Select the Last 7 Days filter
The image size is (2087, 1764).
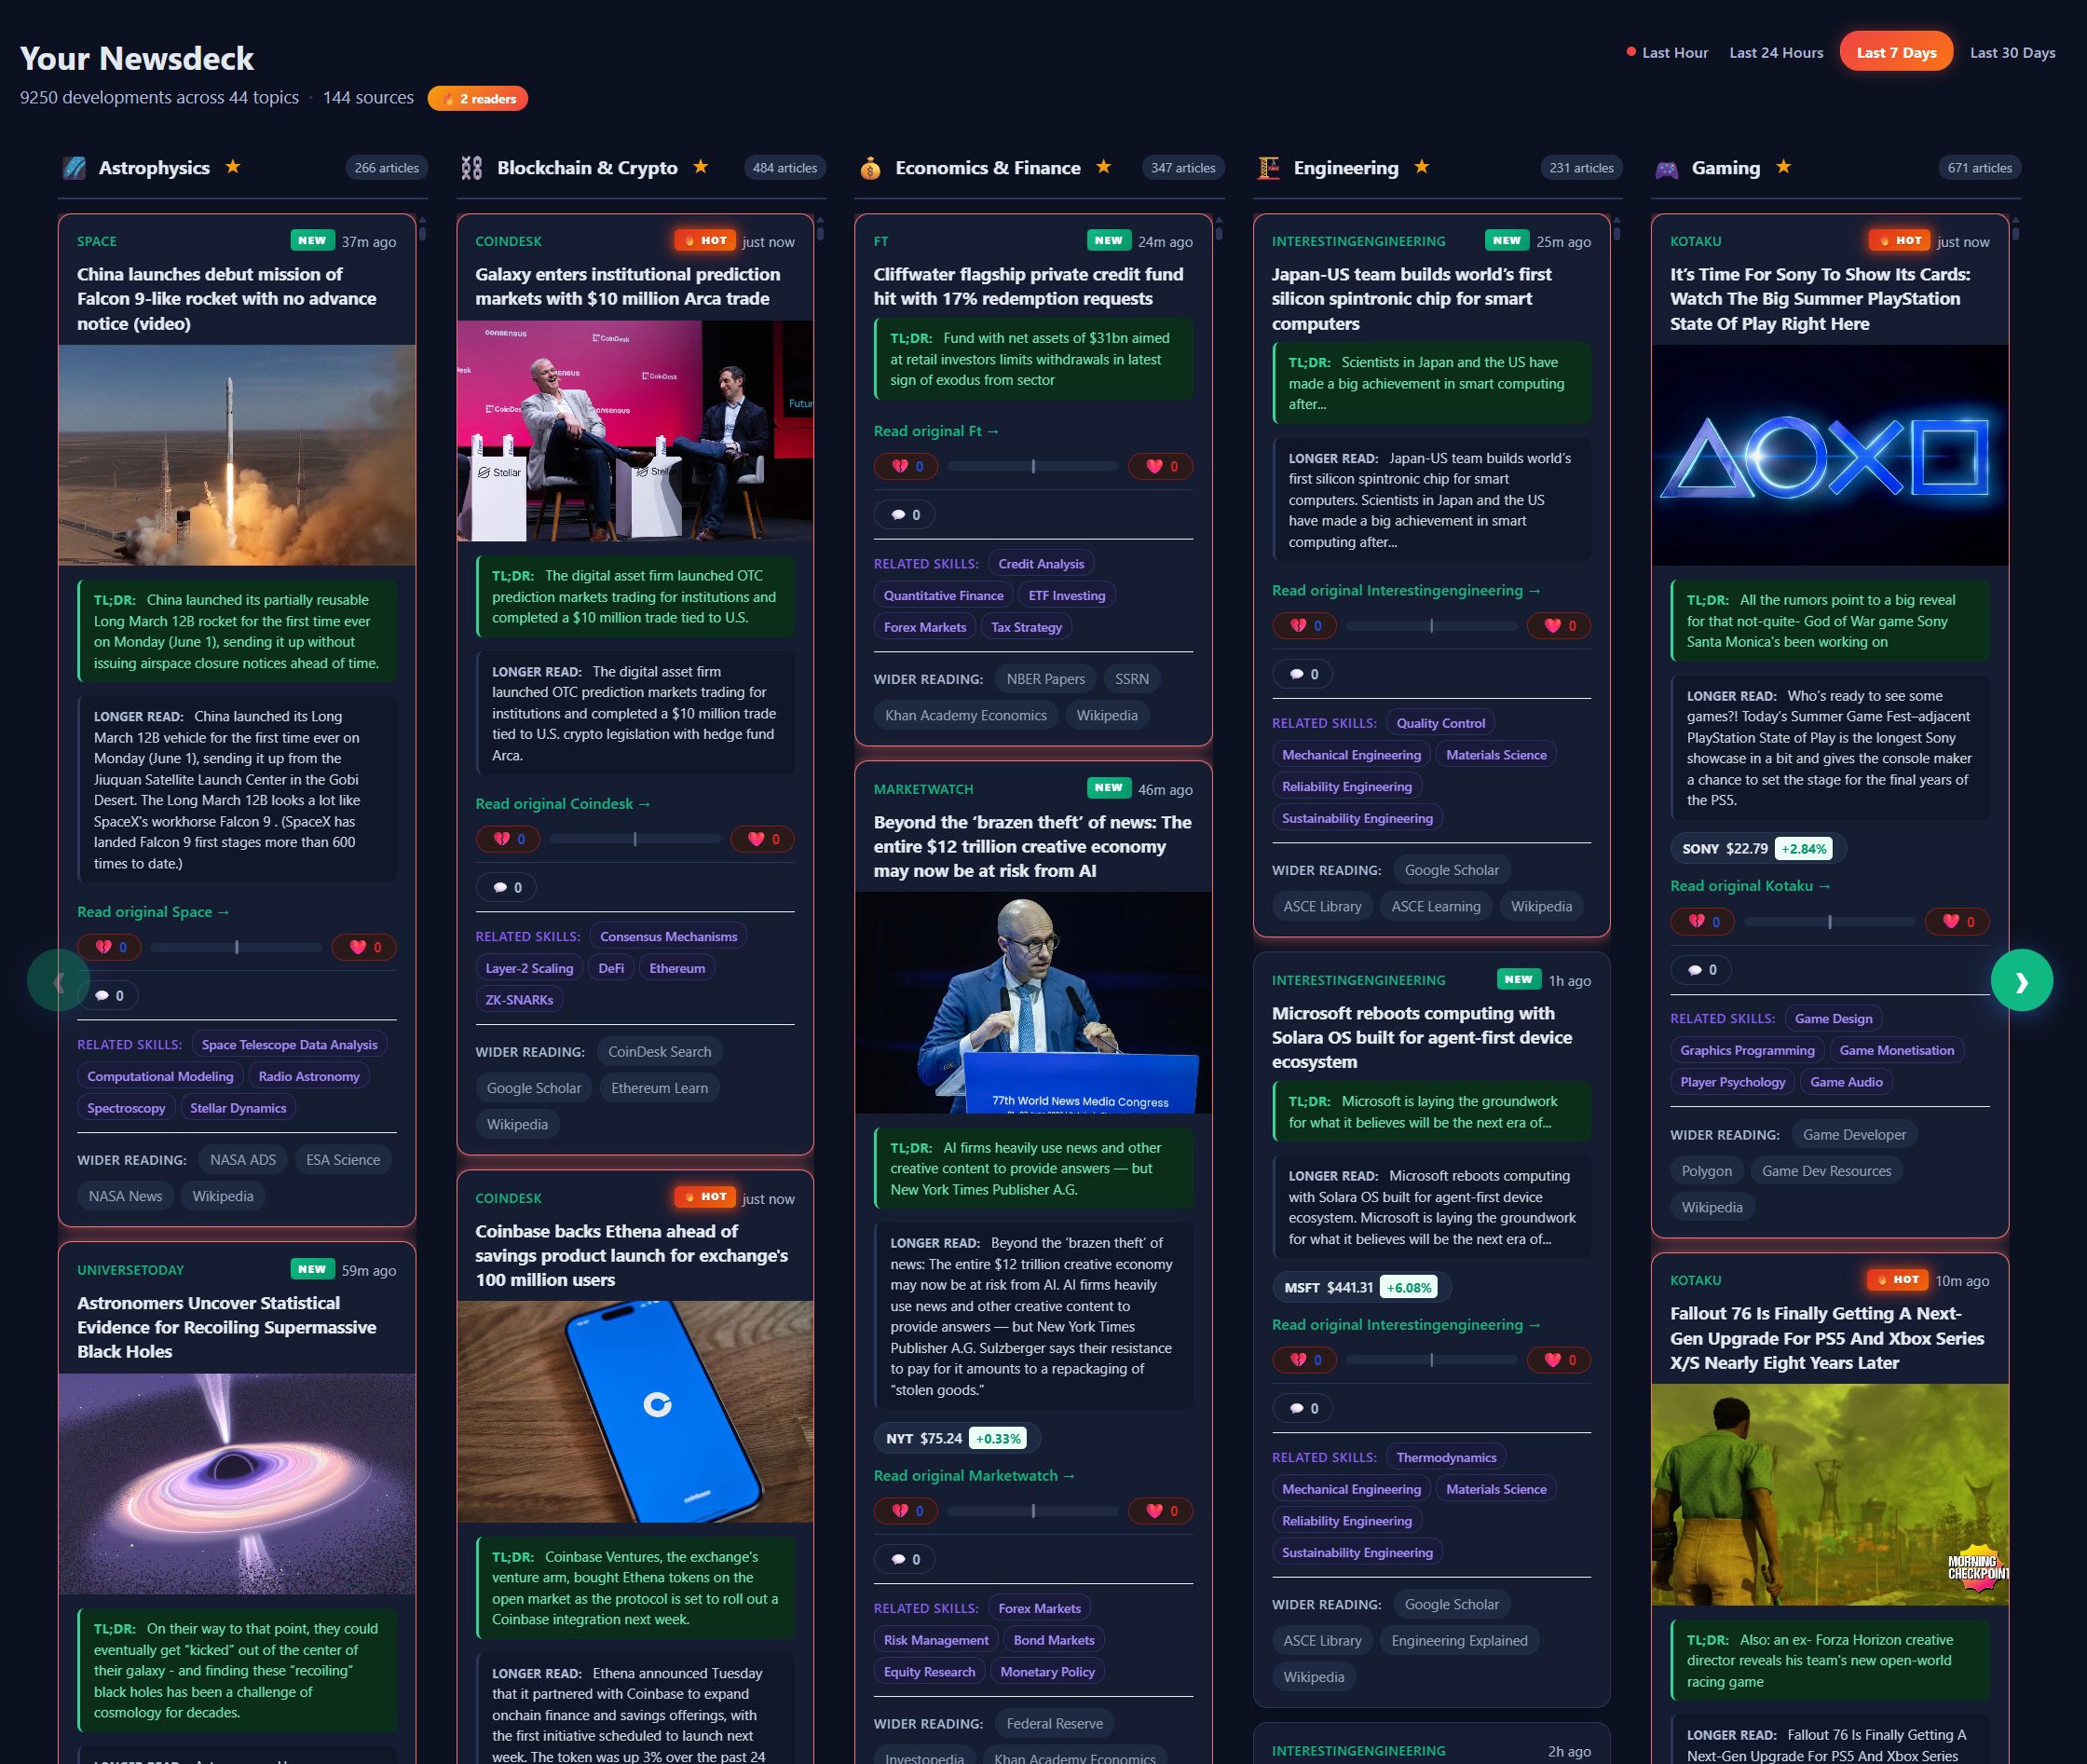click(x=1896, y=53)
